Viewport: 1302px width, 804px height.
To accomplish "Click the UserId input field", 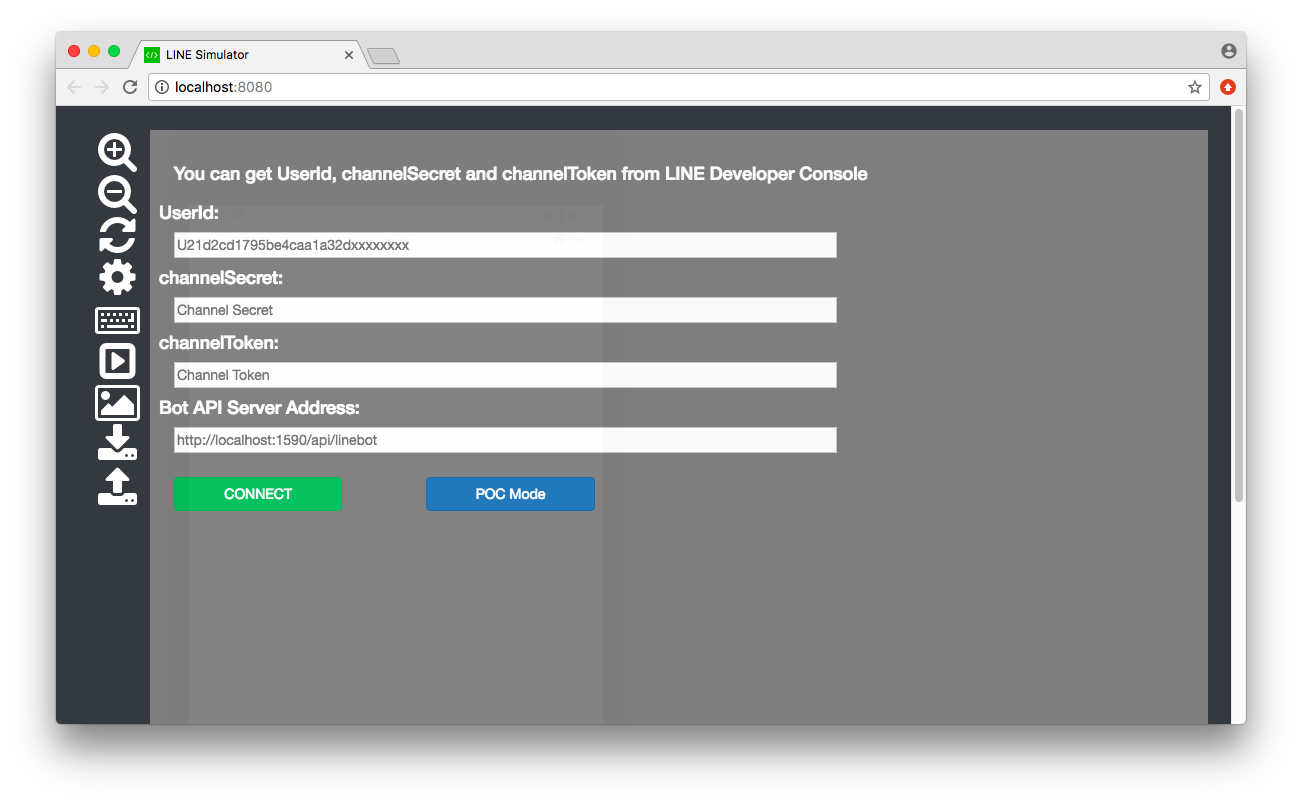I will tap(505, 244).
